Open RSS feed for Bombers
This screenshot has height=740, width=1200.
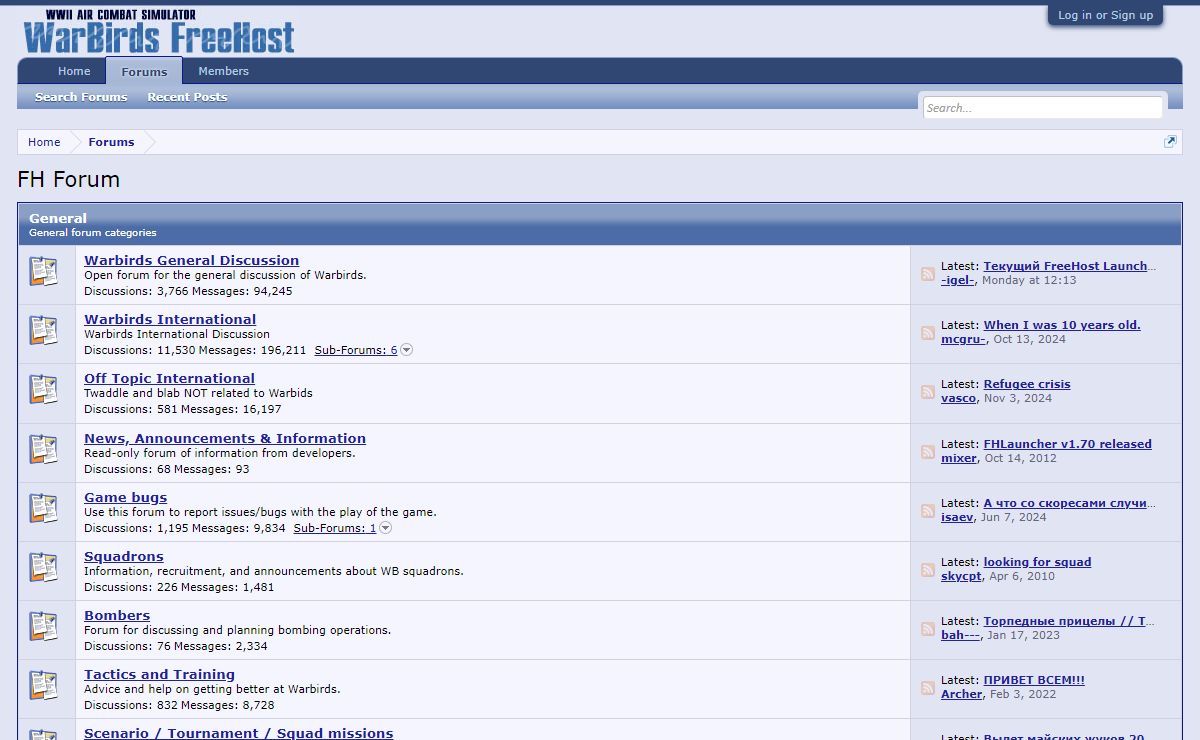(x=928, y=629)
